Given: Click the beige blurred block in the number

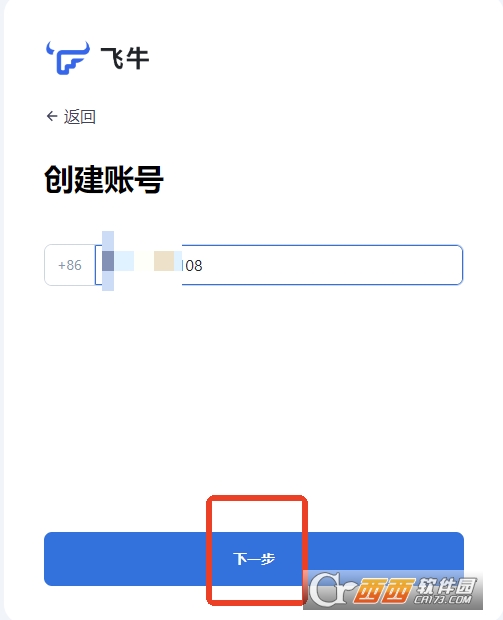Looking at the screenshot, I should click(x=164, y=261).
